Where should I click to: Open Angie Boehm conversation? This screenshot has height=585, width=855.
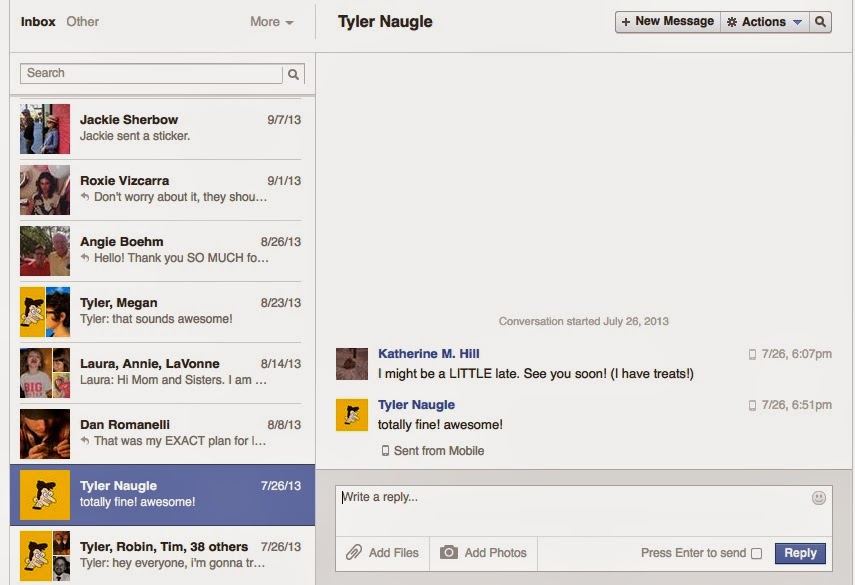point(161,251)
